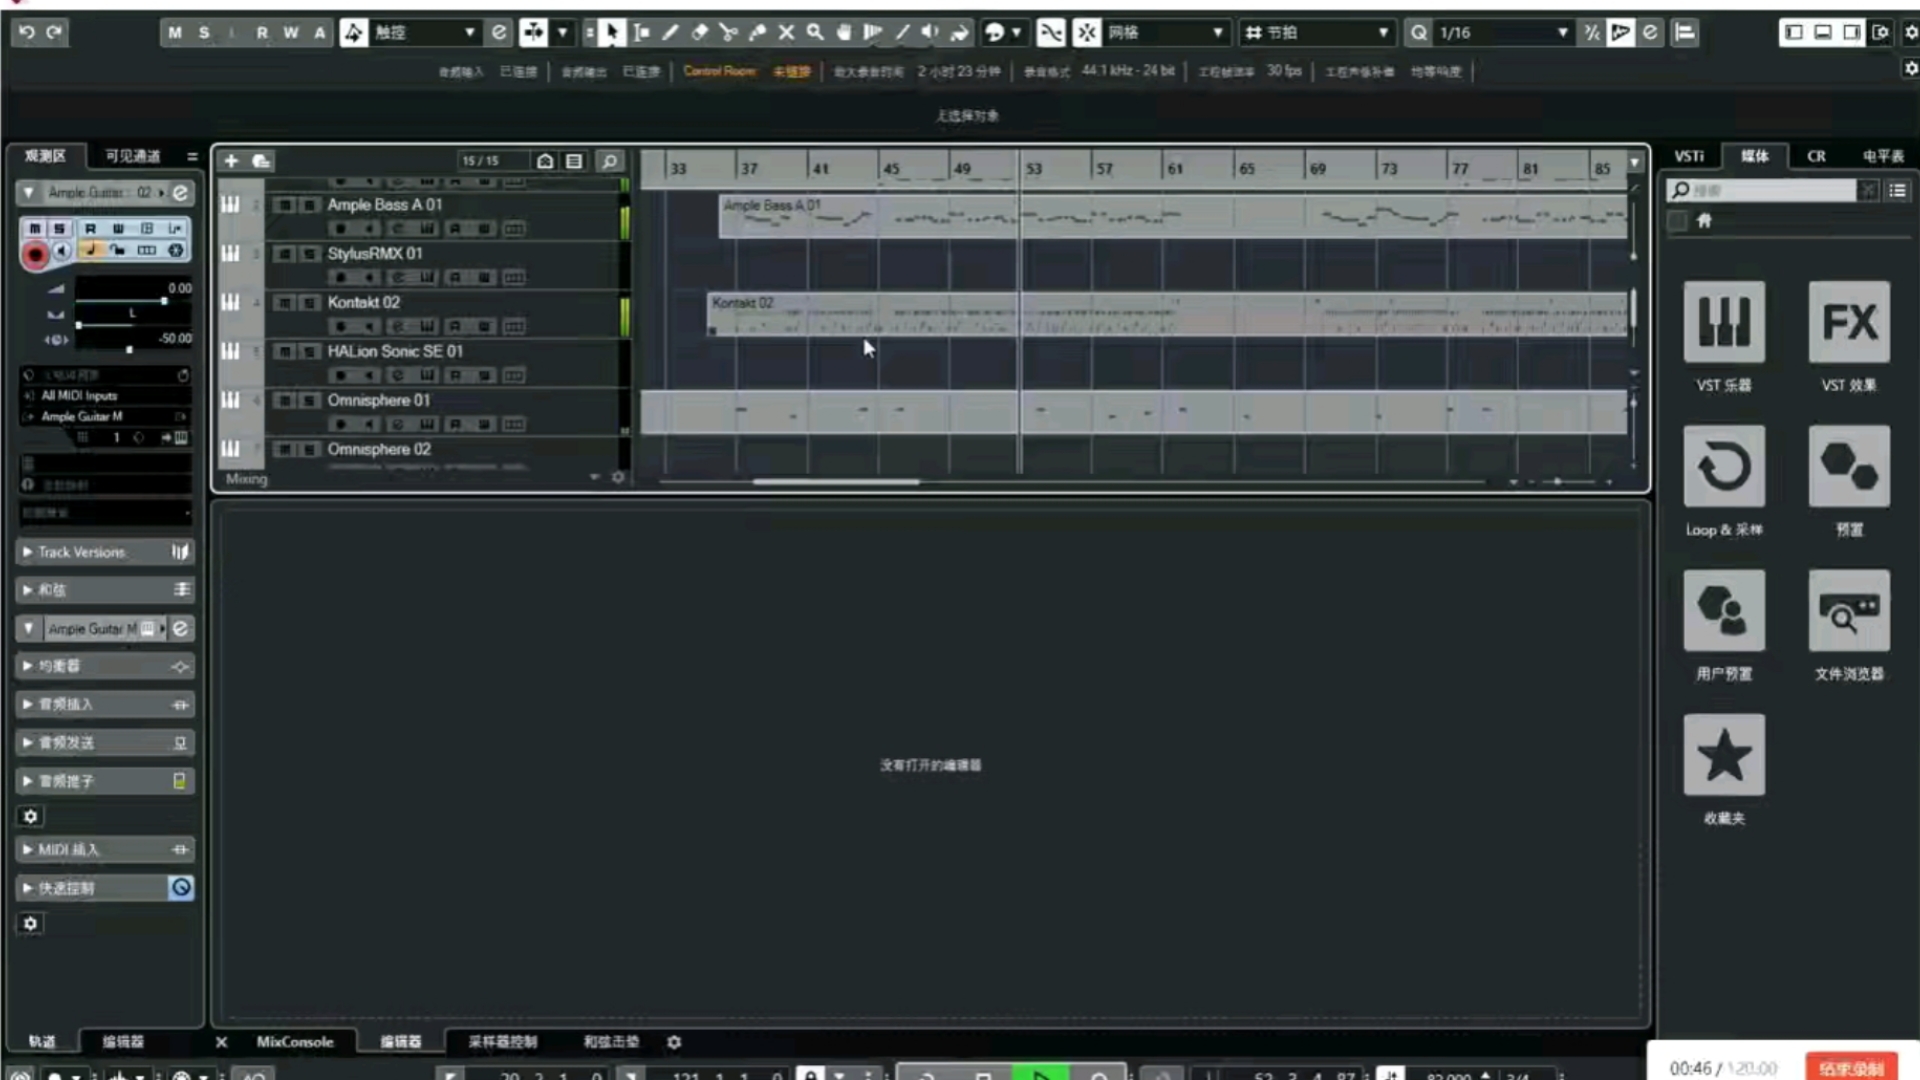Click the quantize Q icon
This screenshot has height=1080, width=1920.
1418,33
